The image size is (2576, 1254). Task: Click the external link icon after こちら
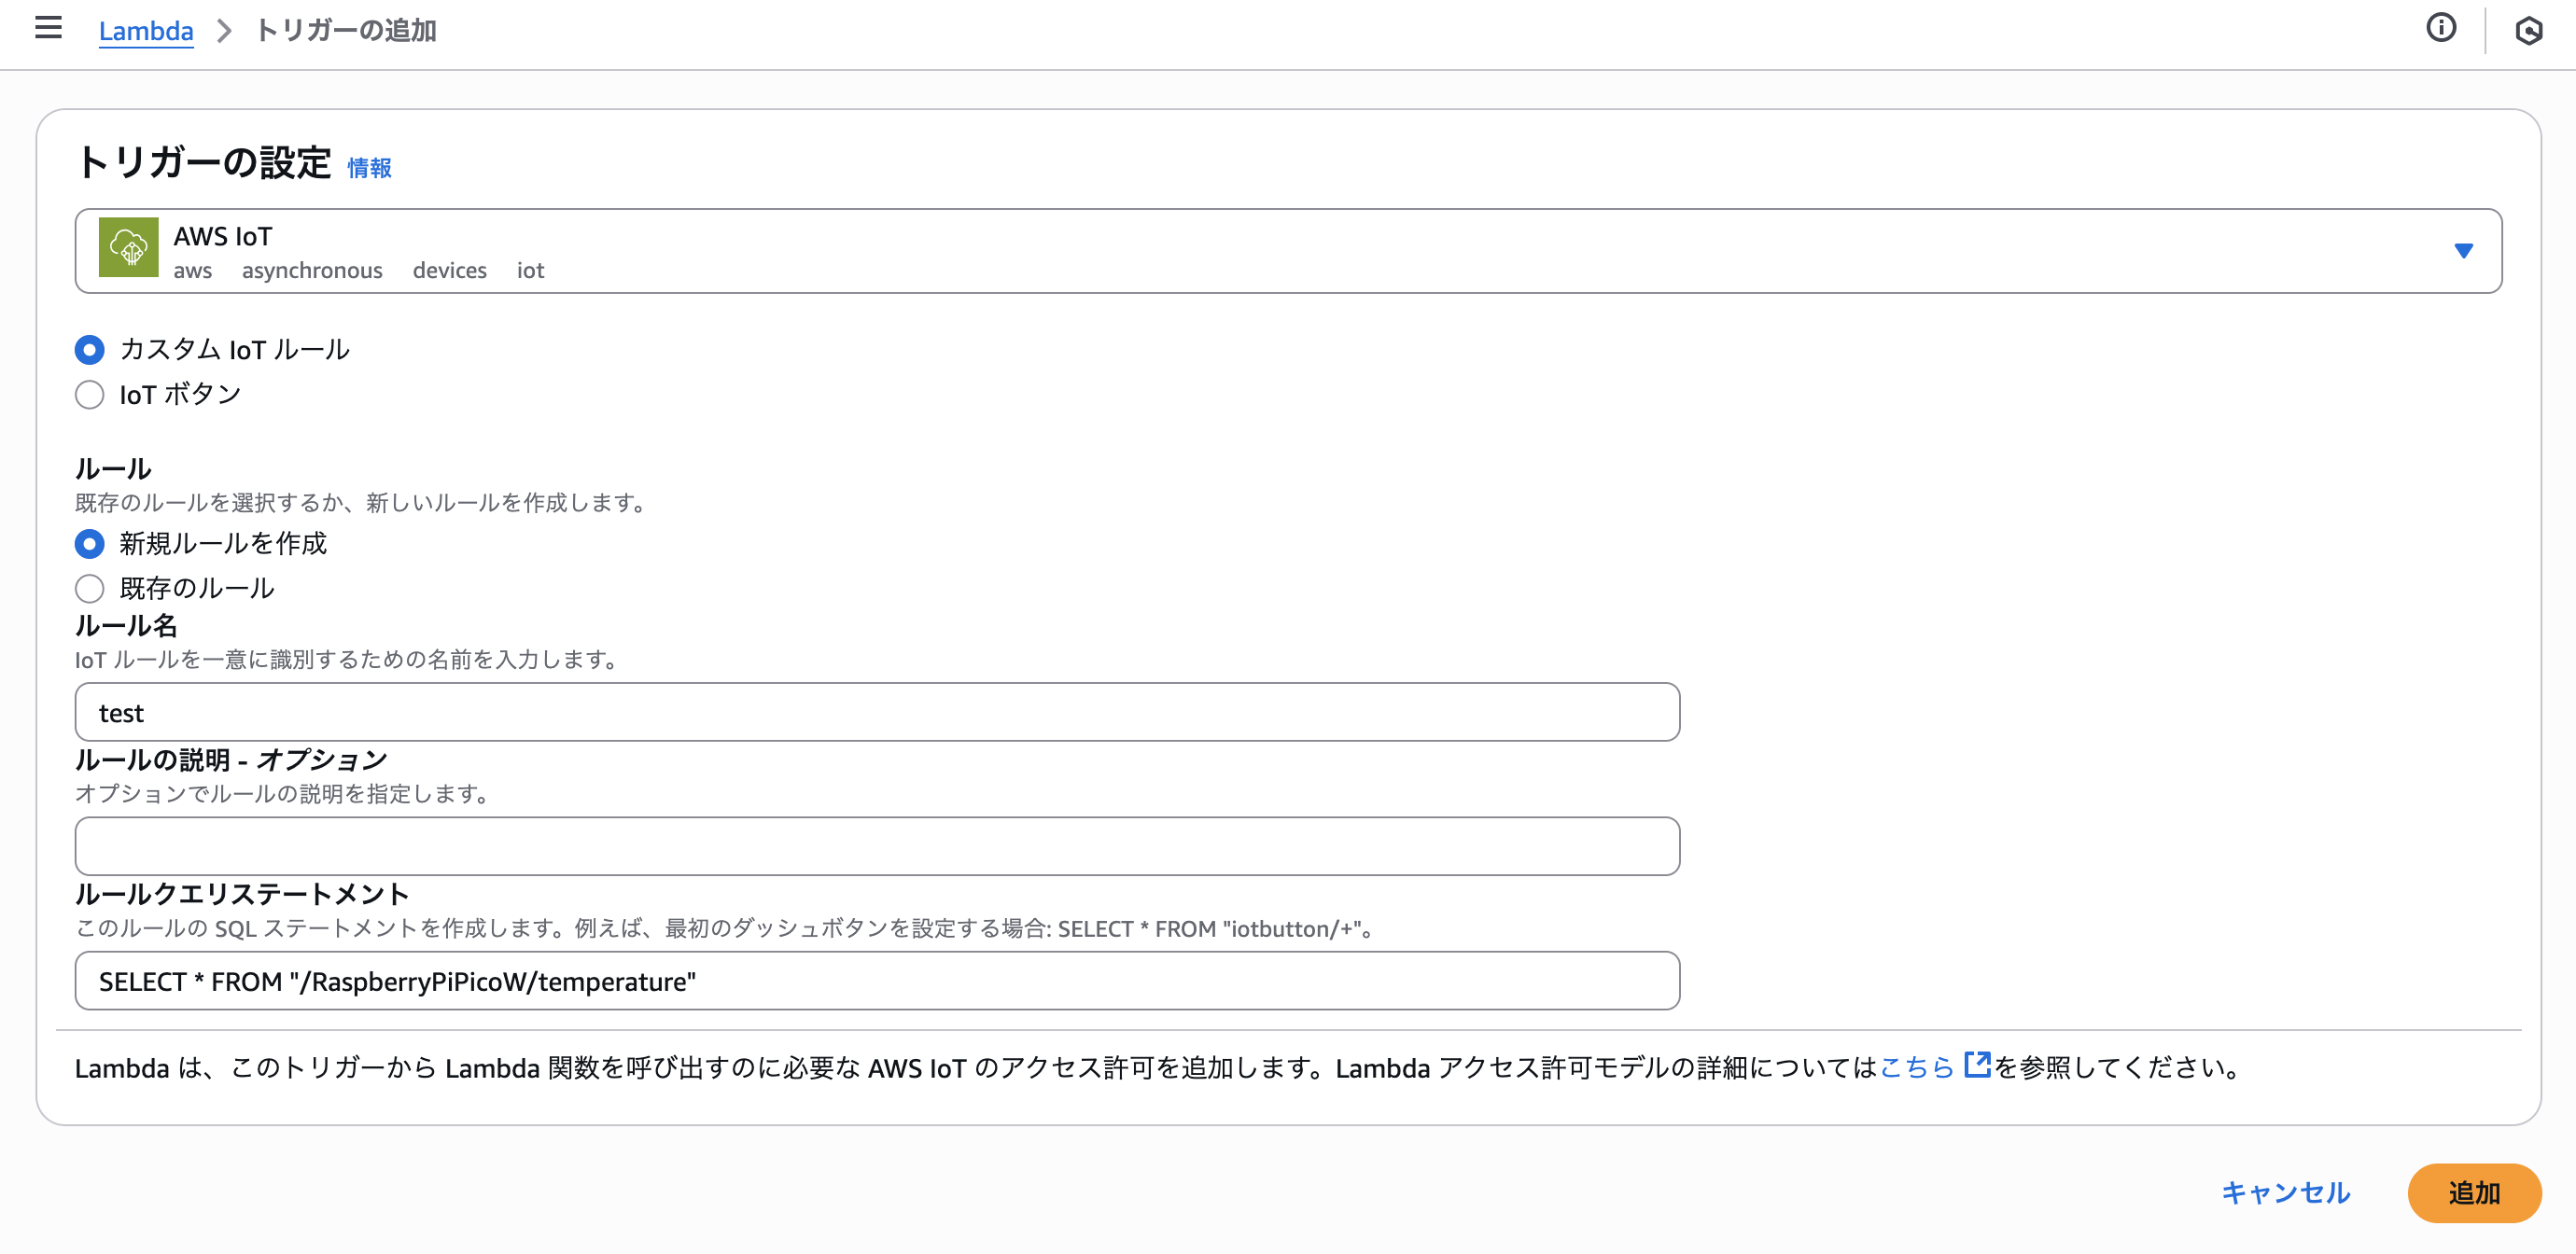pos(1976,1064)
